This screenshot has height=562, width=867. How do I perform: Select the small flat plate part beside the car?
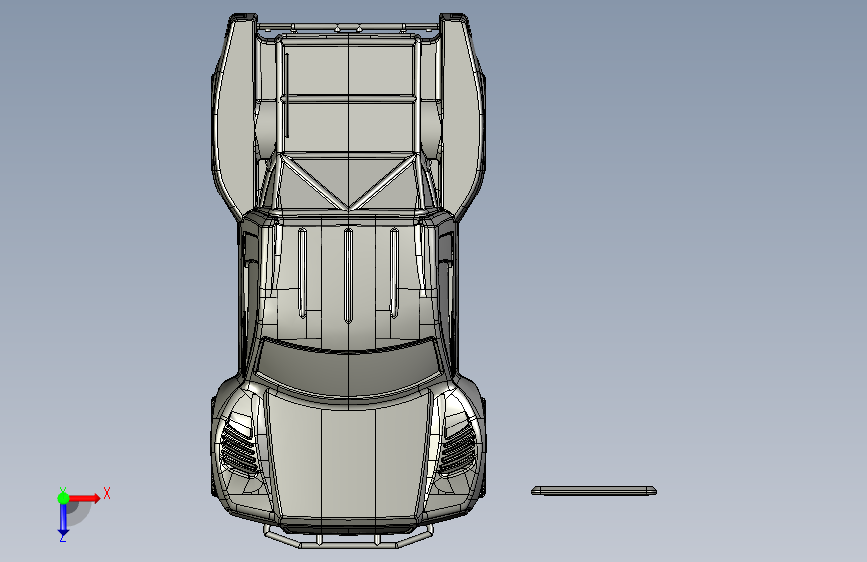tap(594, 491)
